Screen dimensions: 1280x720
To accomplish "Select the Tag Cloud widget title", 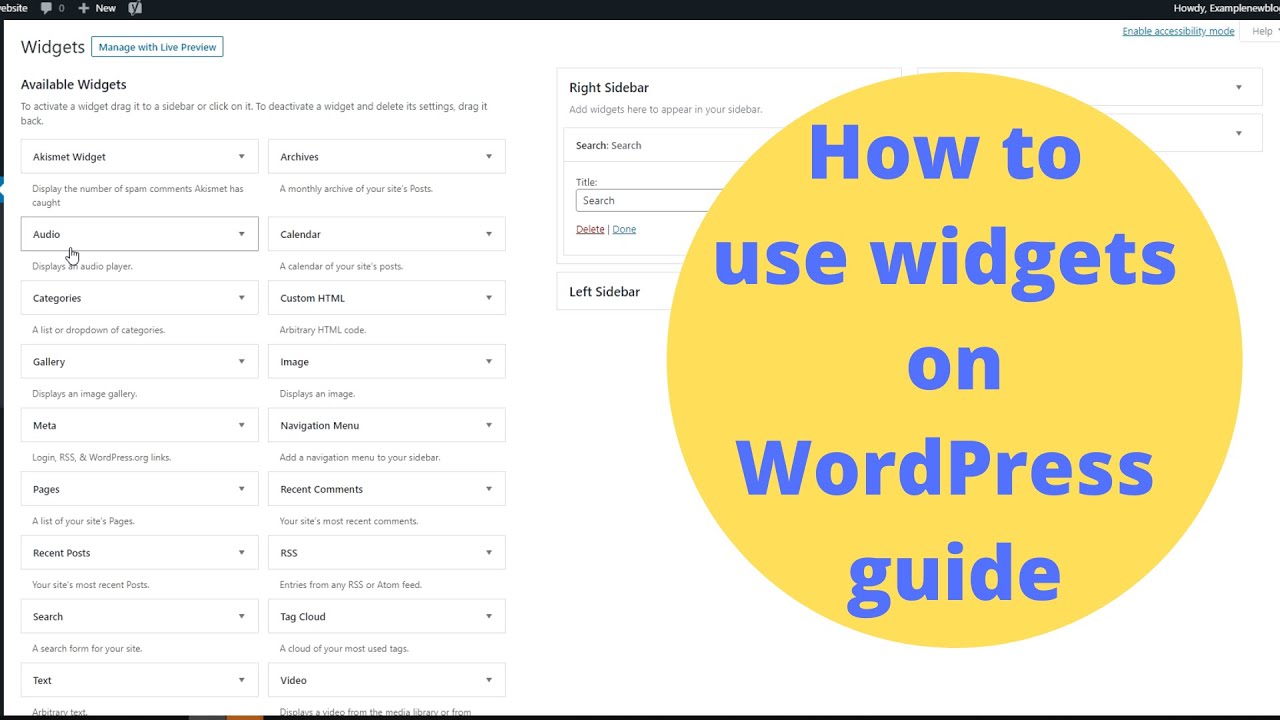I will click(302, 617).
